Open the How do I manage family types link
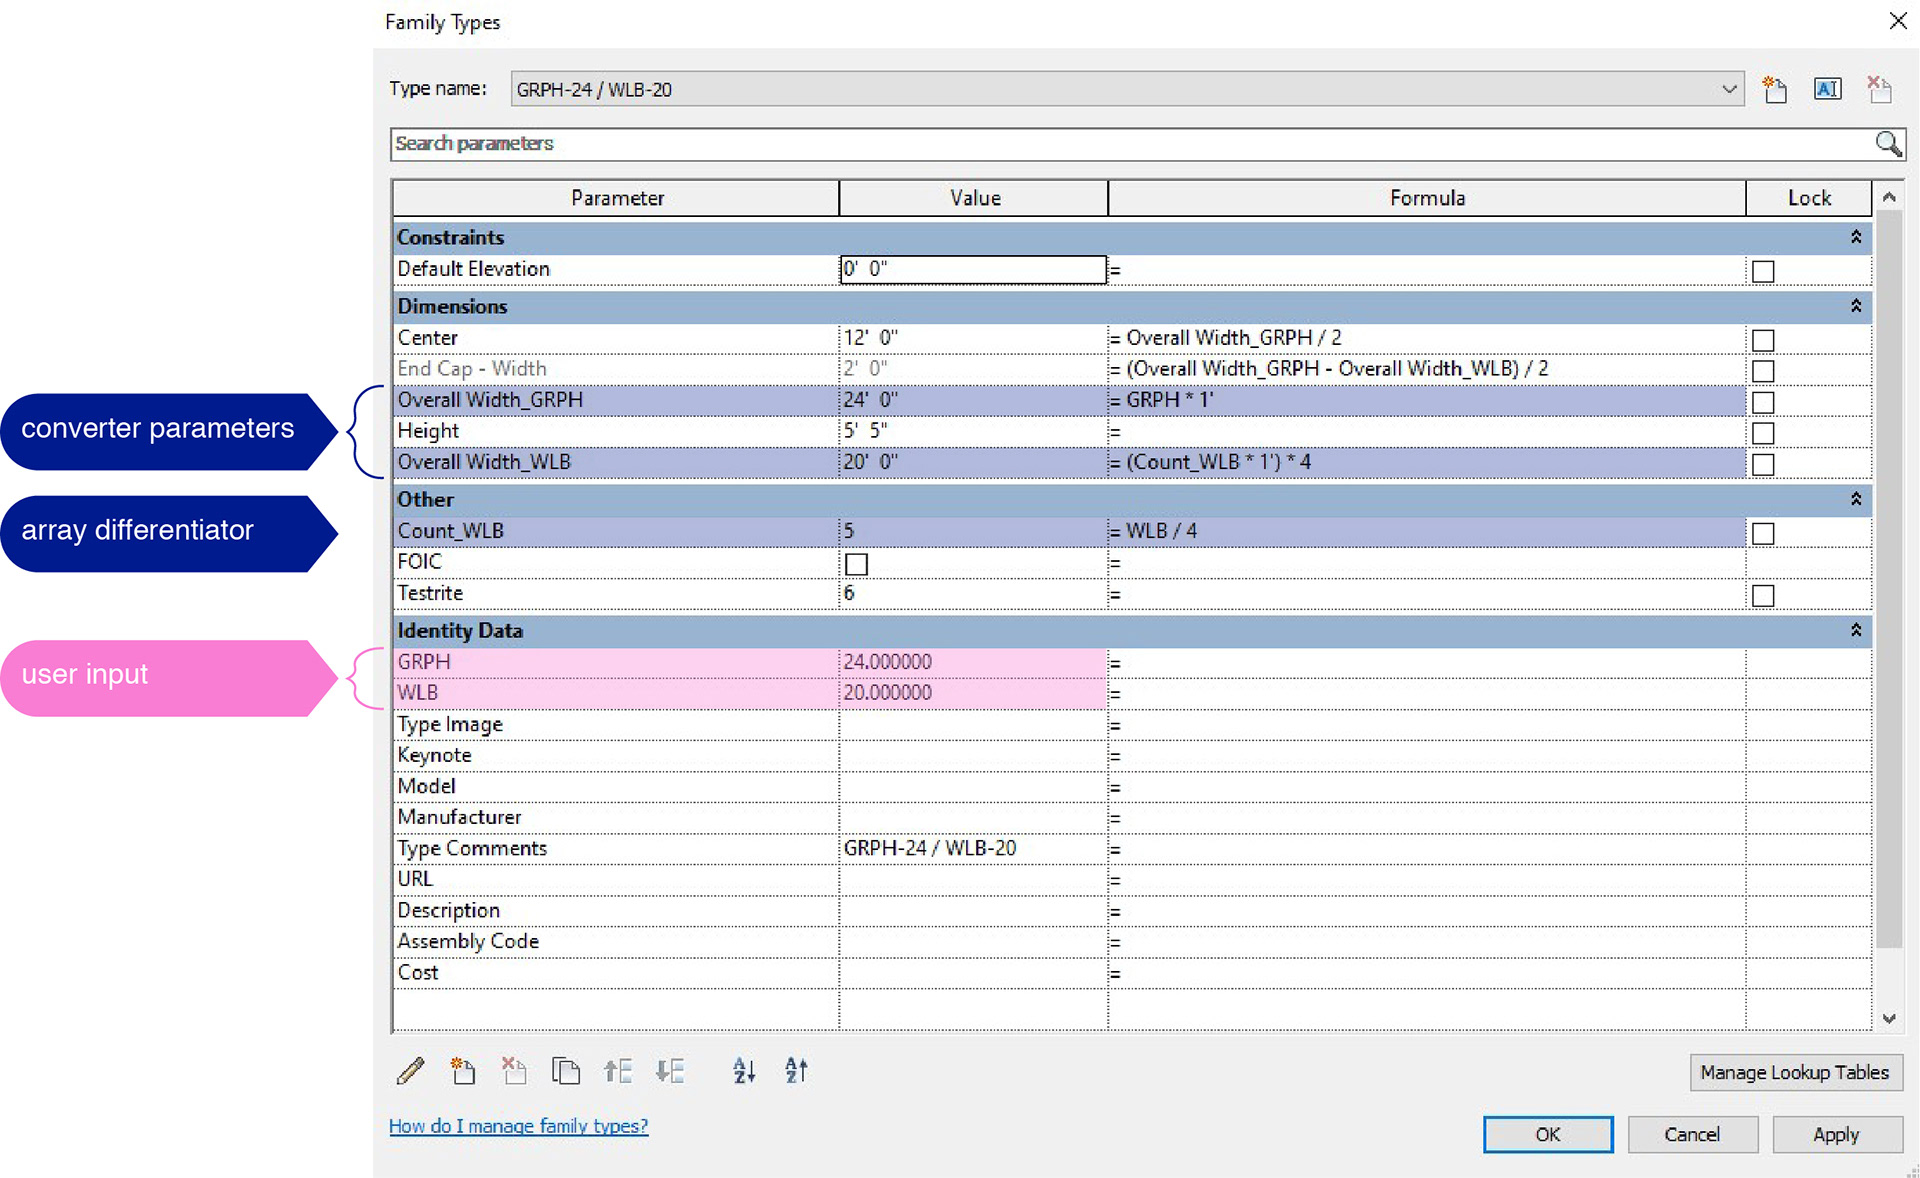This screenshot has height=1178, width=1920. pyautogui.click(x=518, y=1126)
